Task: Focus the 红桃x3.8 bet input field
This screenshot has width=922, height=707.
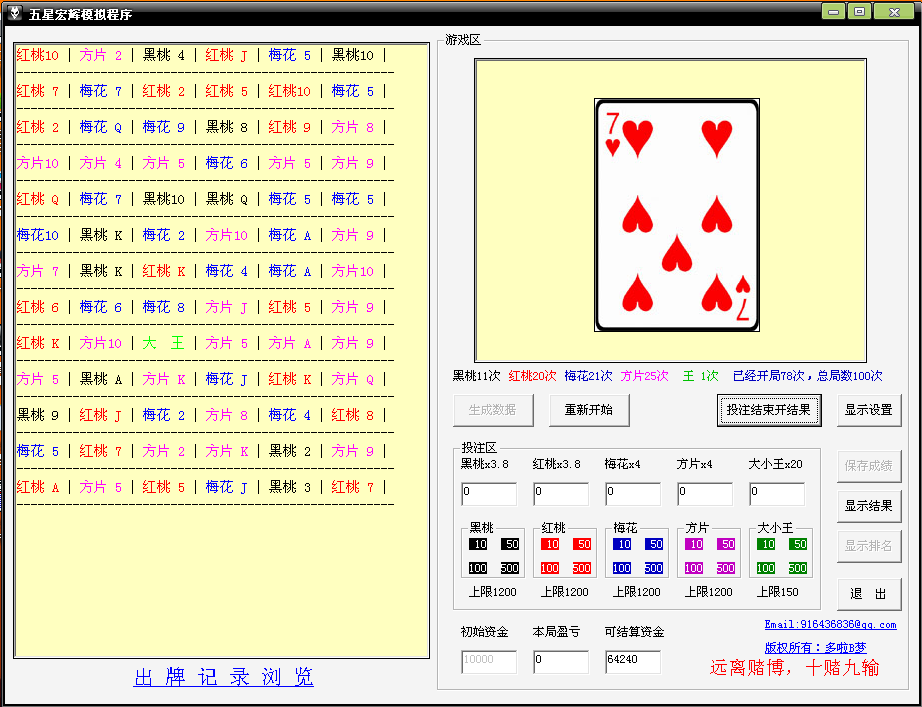Action: (x=561, y=494)
